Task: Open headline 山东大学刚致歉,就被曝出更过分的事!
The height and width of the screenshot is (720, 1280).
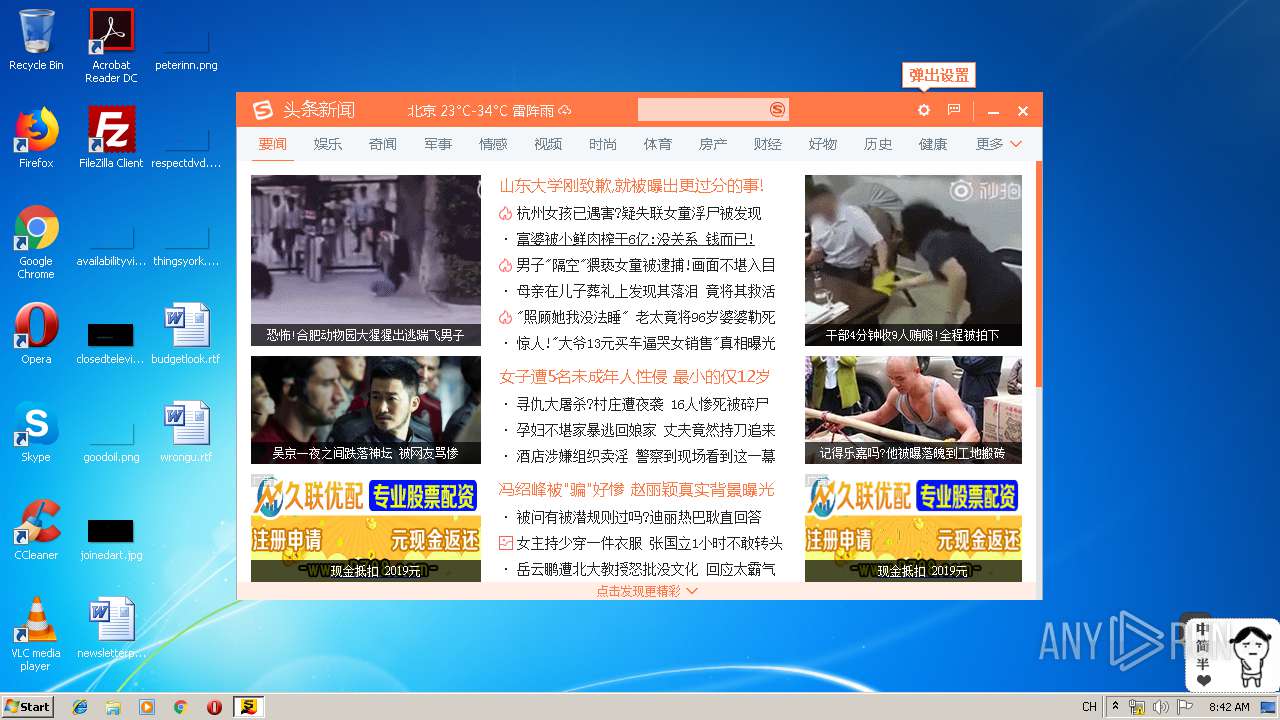Action: [x=631, y=186]
